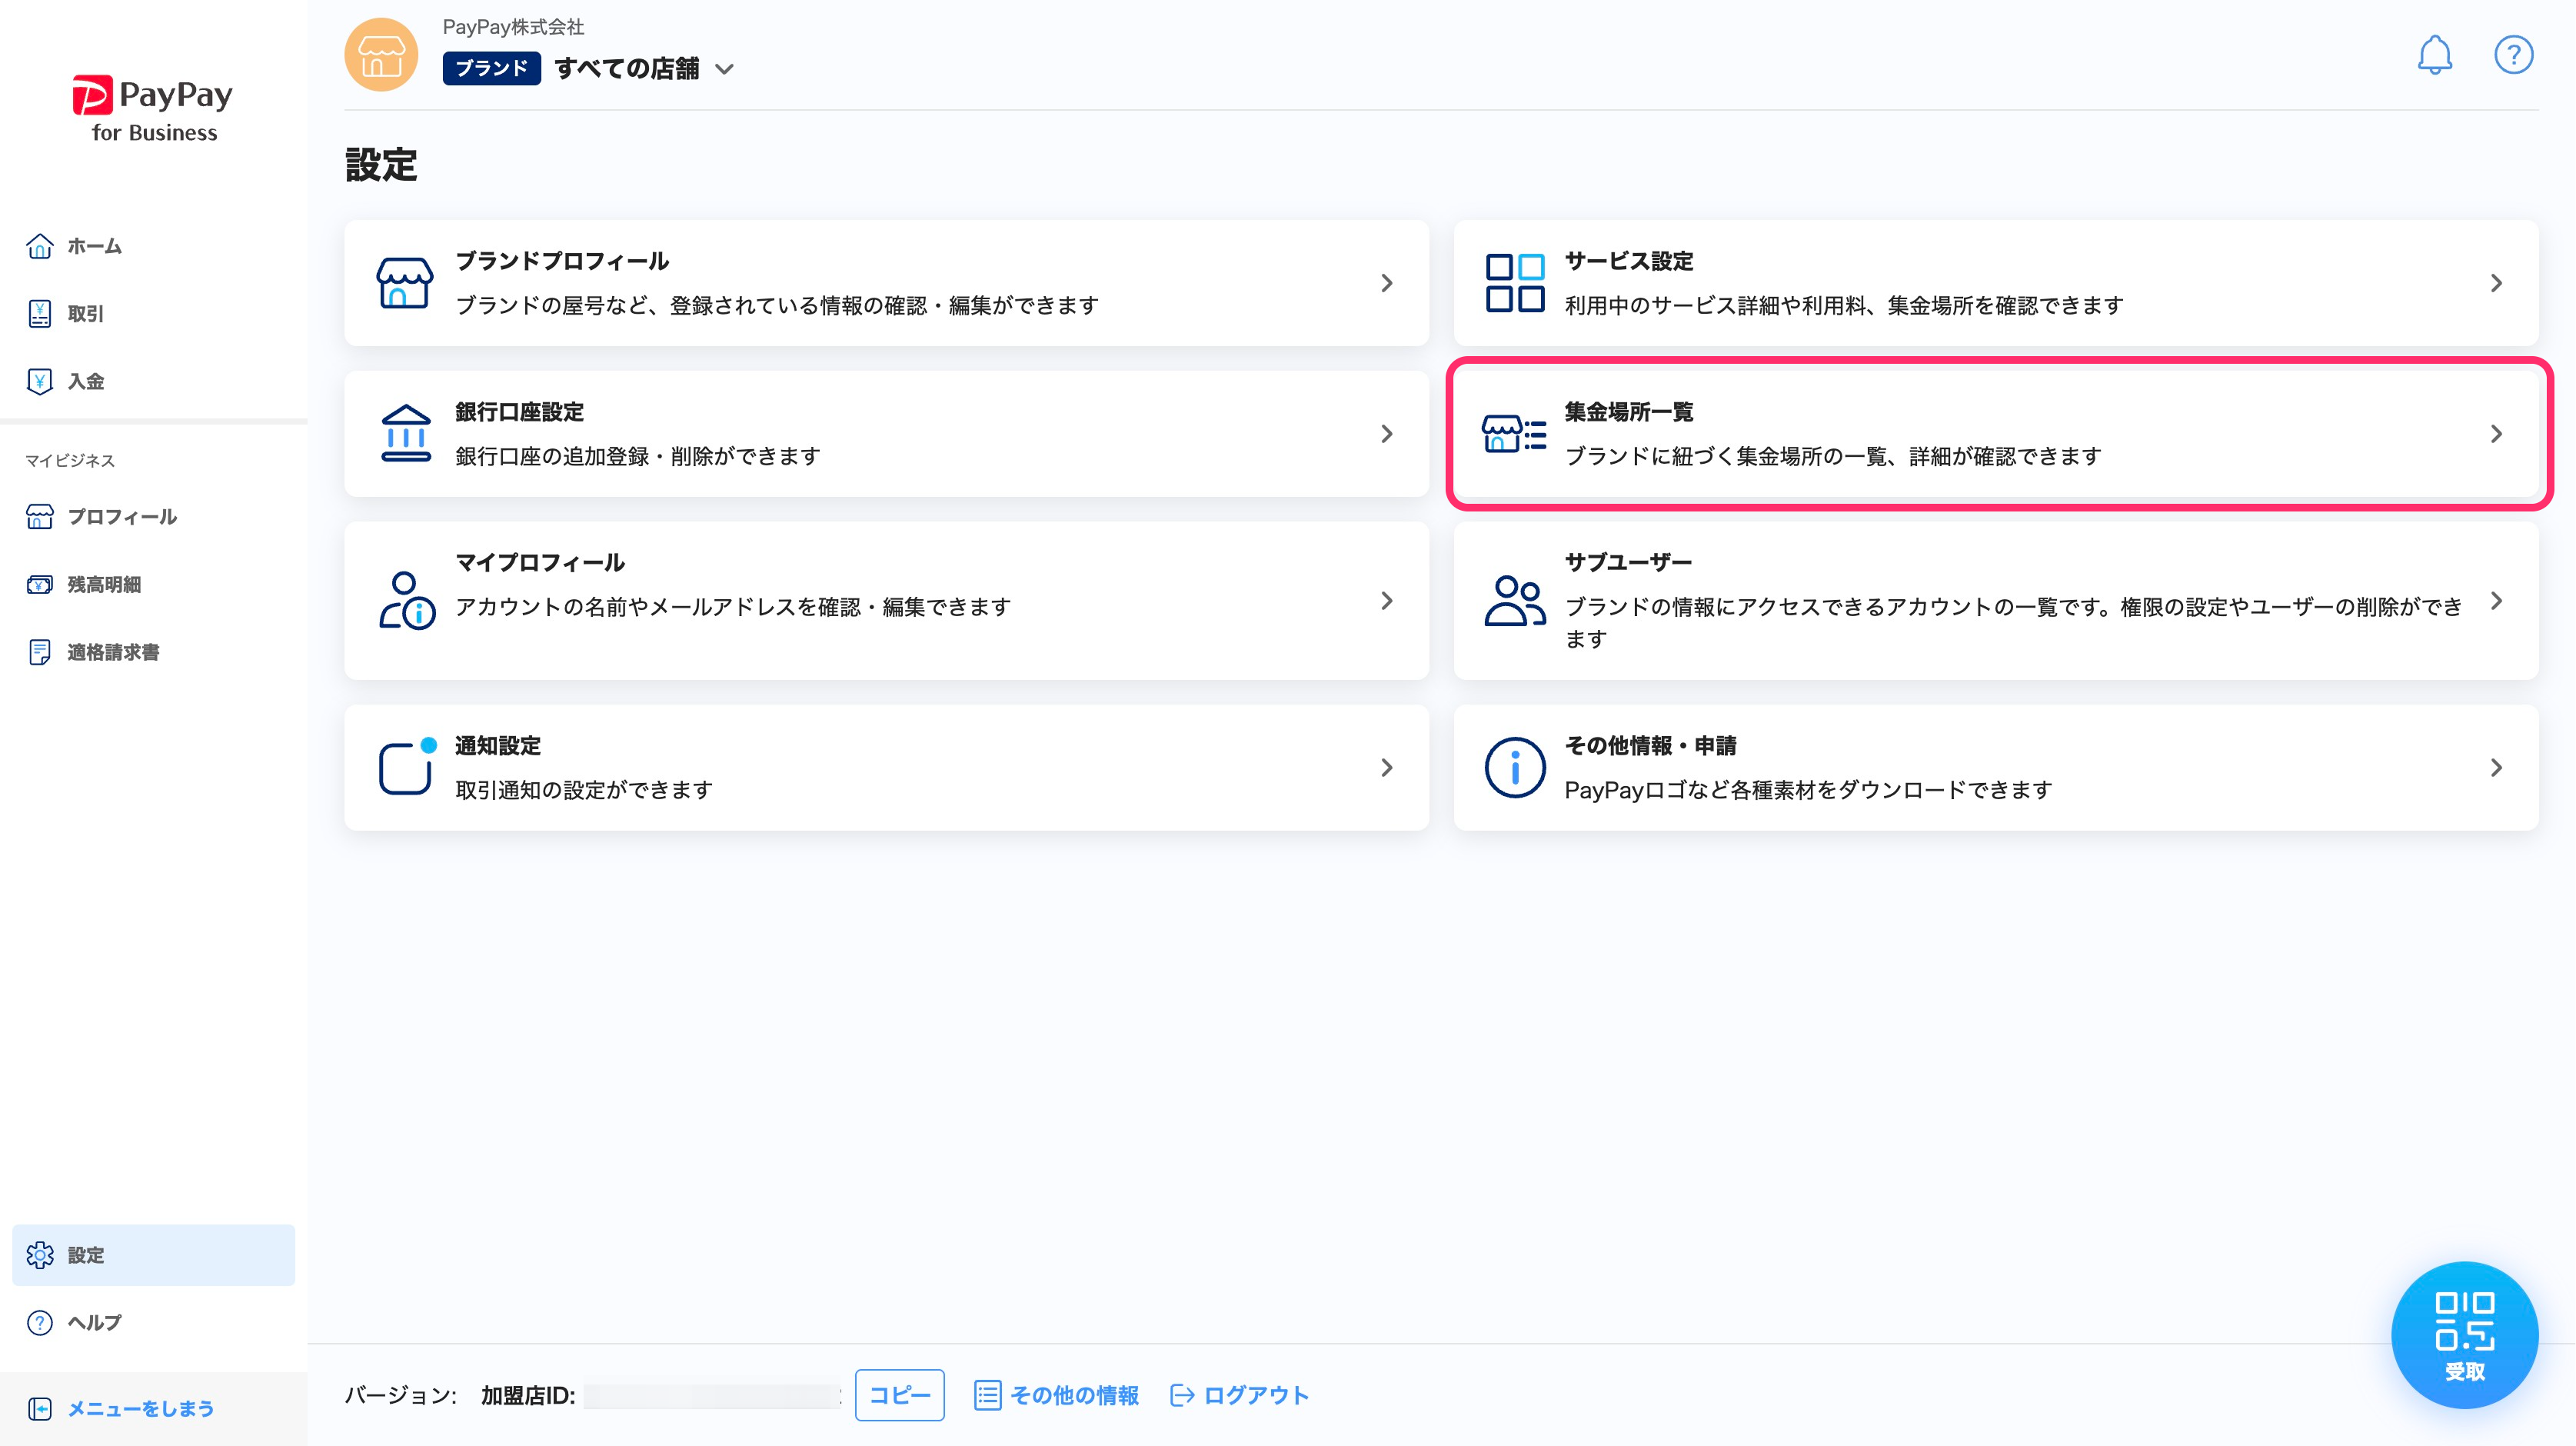
Task: Open the 集金場所一覧 card title
Action: [x=1629, y=412]
